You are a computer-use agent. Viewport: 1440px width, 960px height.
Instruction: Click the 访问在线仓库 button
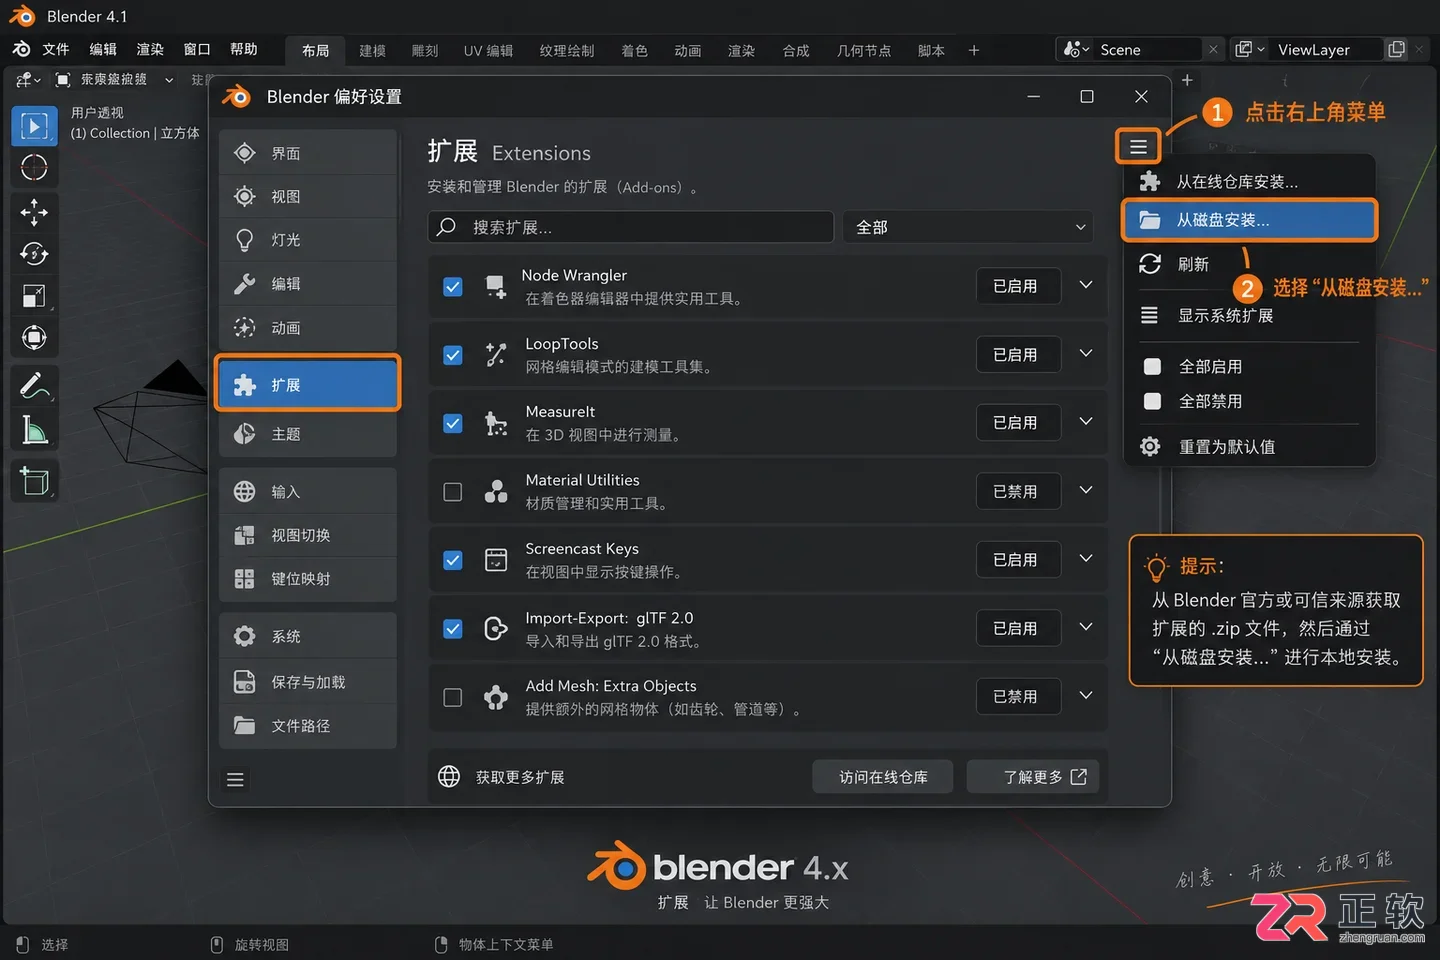(883, 777)
